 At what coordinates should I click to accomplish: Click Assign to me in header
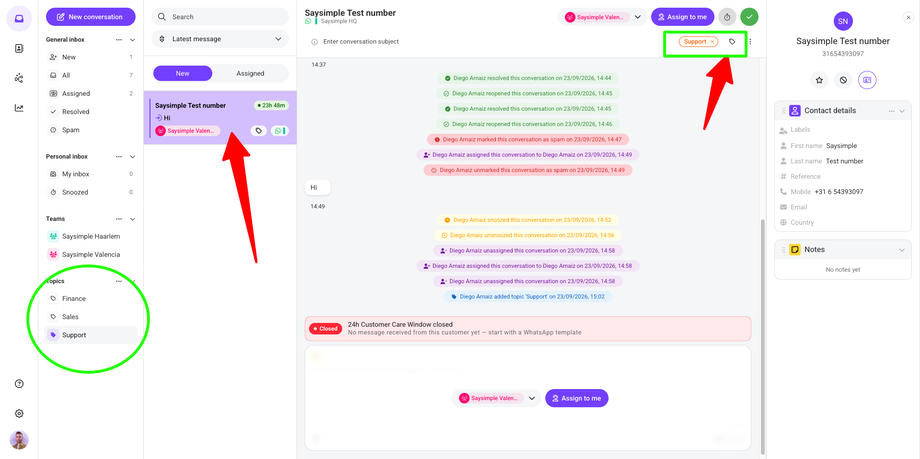click(682, 17)
